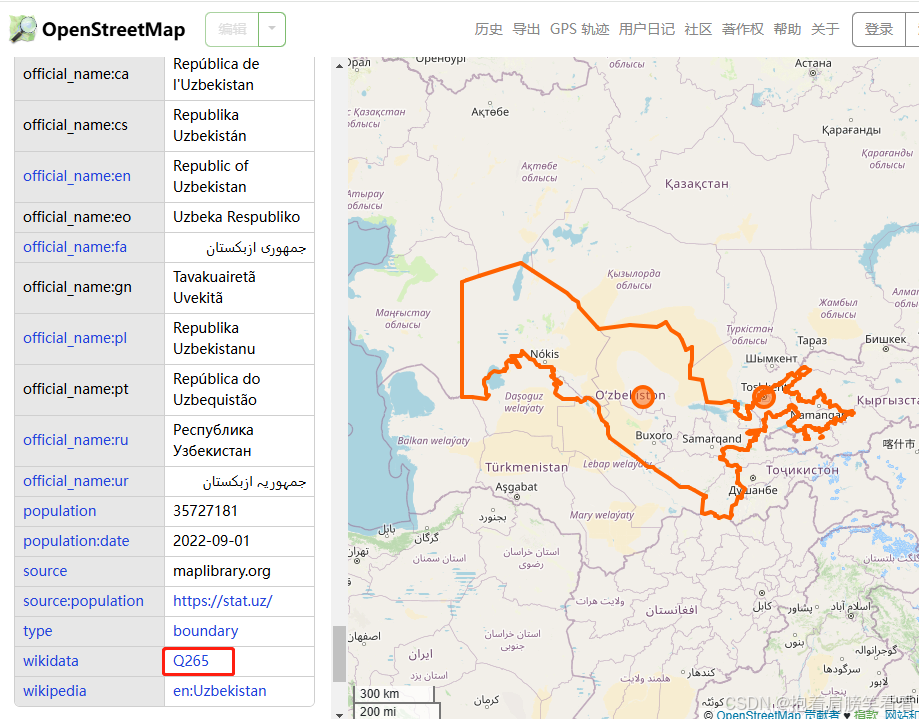Click the sidebar scrollbar thumb
919x719 pixels.
(x=339, y=654)
